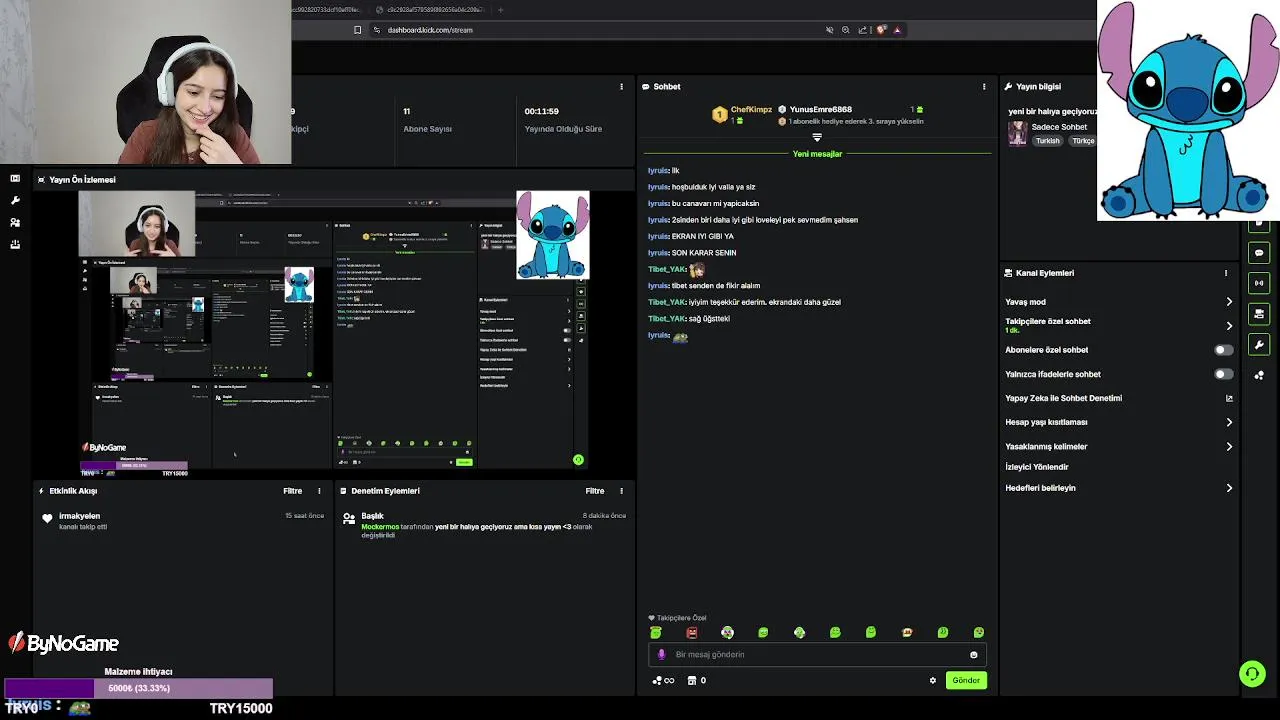Viewport: 1280px width, 720px height.
Task: Open a new browser tab with plus
Action: [500, 10]
